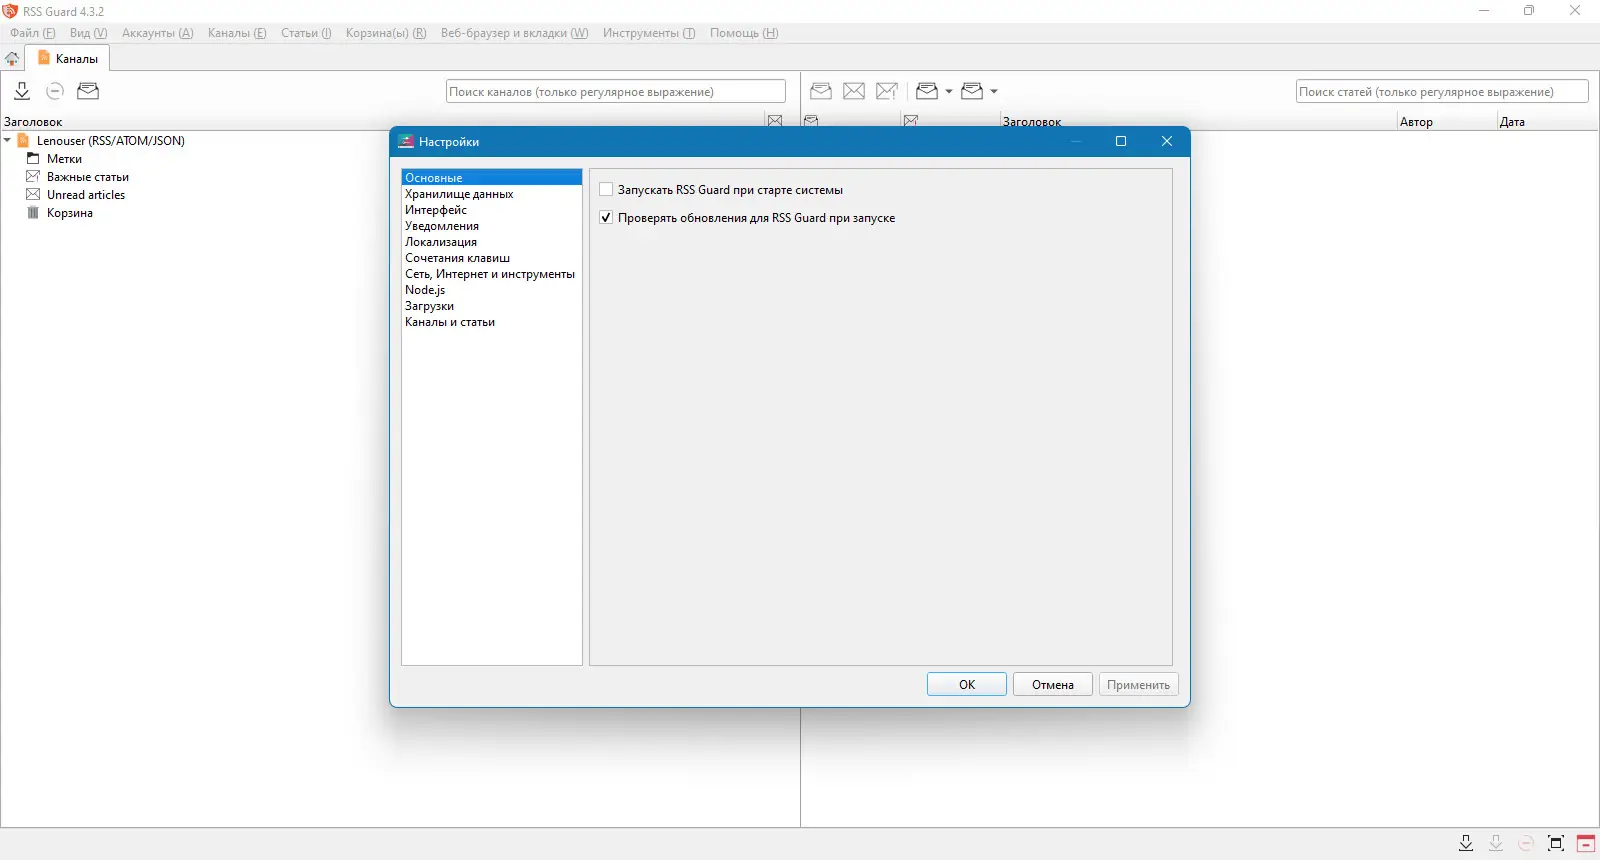The width and height of the screenshot is (1600, 860).
Task: Open the first envelope dropdown arrow
Action: point(949,92)
